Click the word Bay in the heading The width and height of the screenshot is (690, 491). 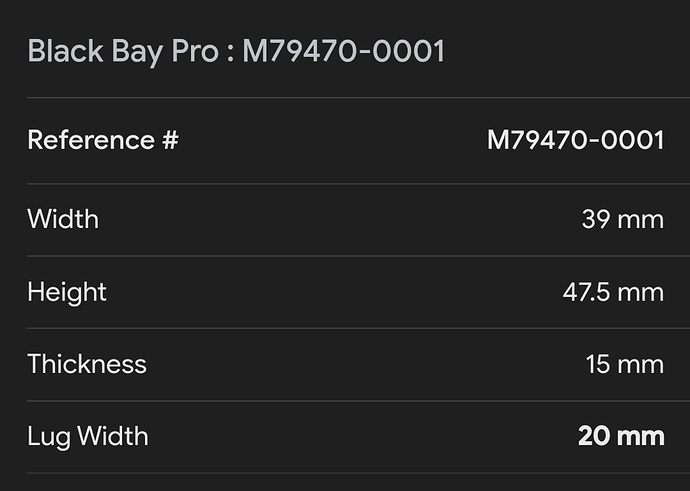pyautogui.click(x=137, y=52)
